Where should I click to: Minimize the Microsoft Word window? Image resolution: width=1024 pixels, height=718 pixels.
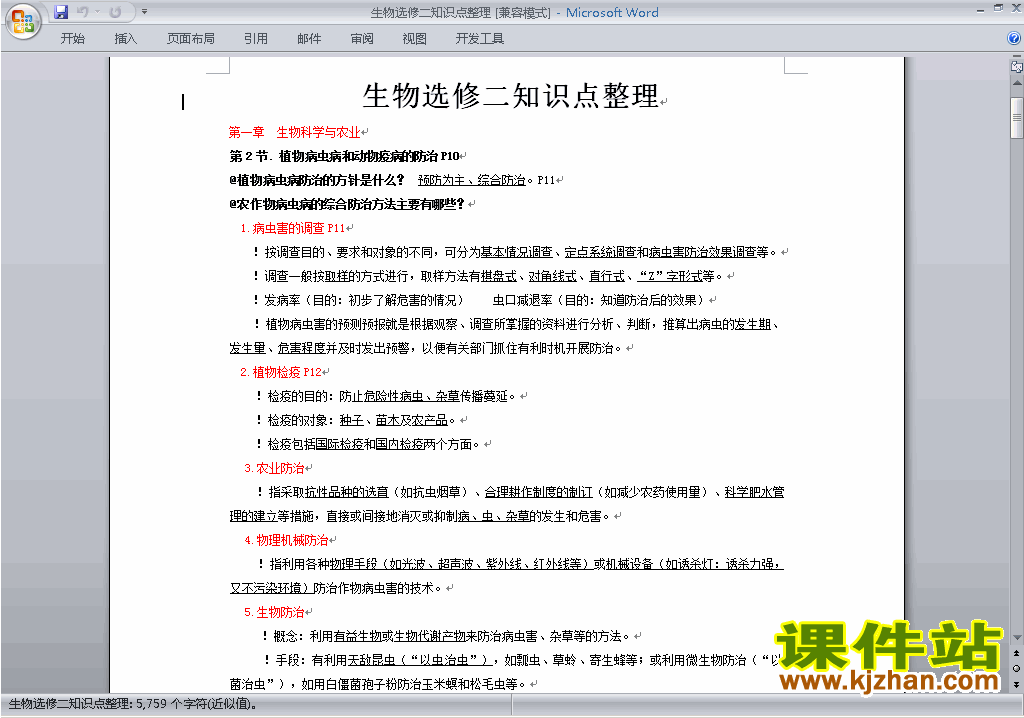[x=980, y=9]
